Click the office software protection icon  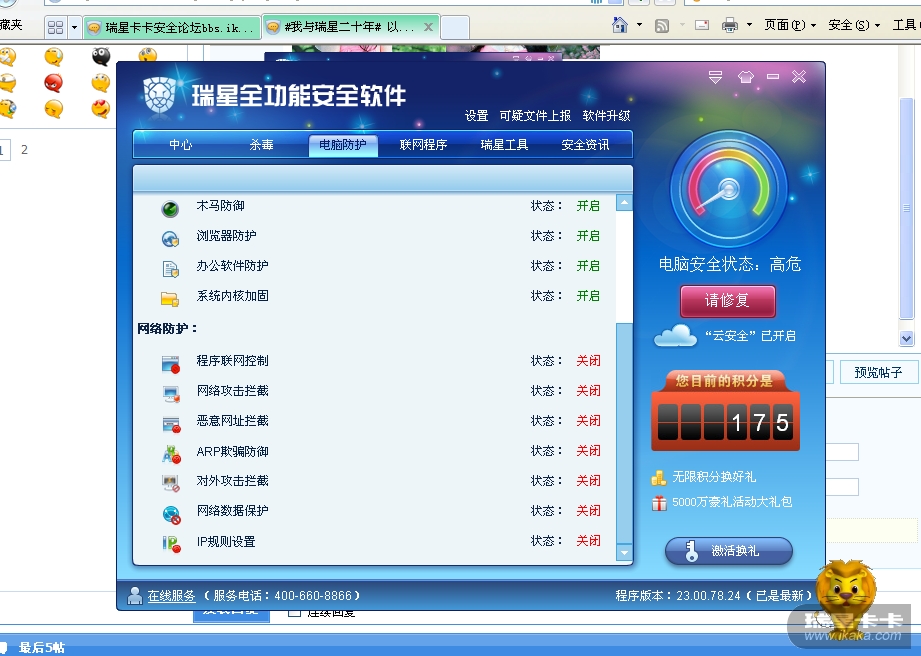(170, 269)
